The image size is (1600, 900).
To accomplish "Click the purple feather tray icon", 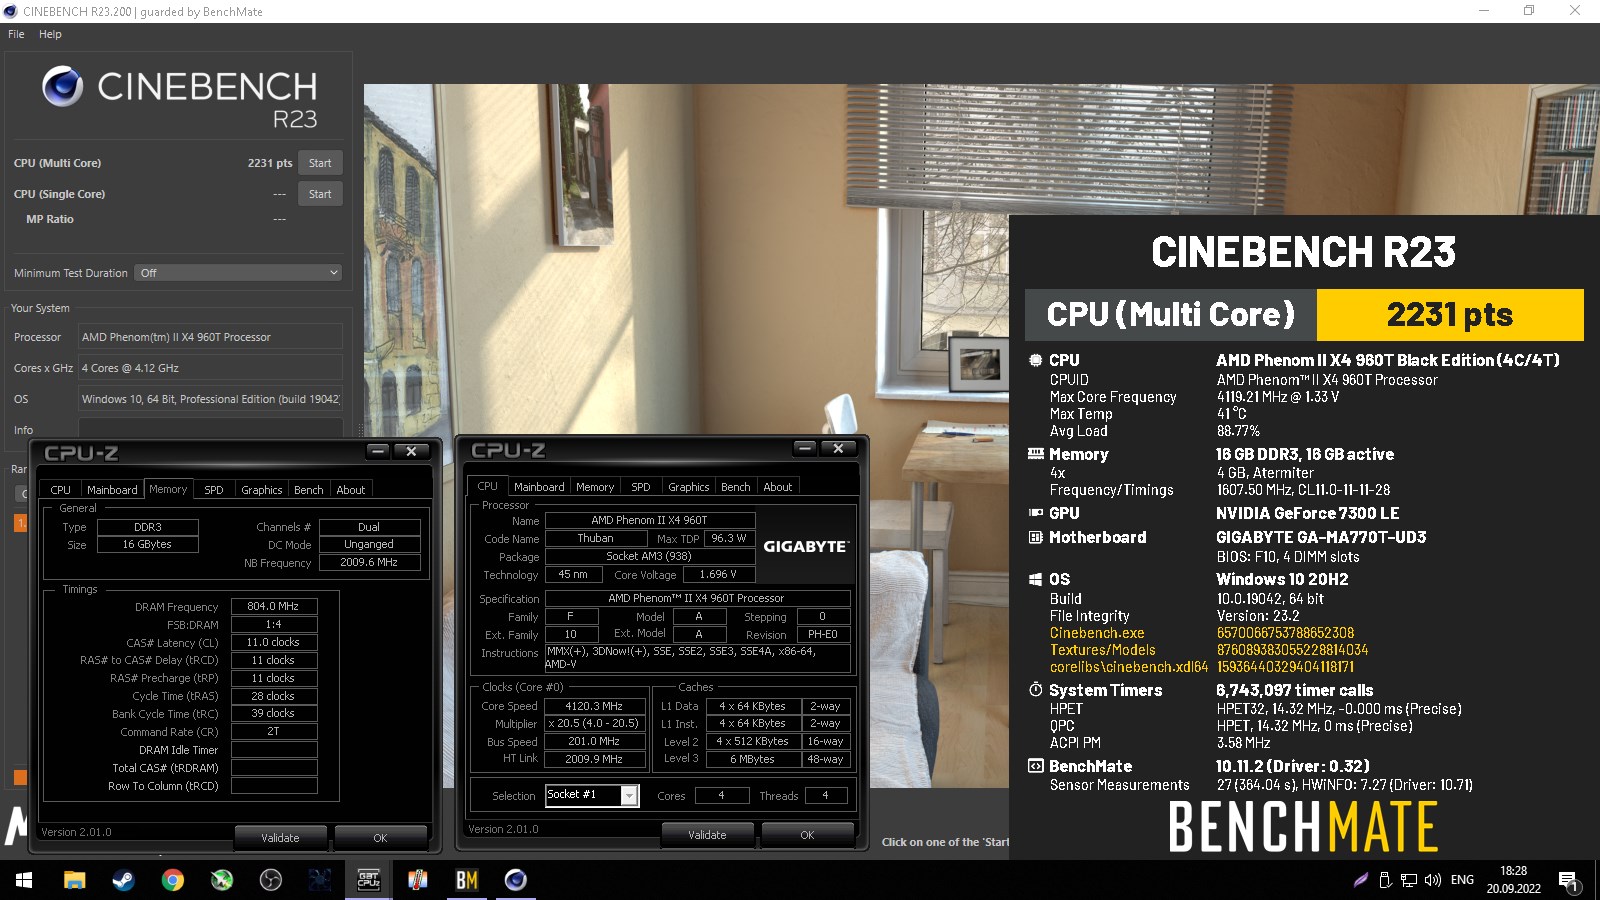I will (x=1360, y=880).
